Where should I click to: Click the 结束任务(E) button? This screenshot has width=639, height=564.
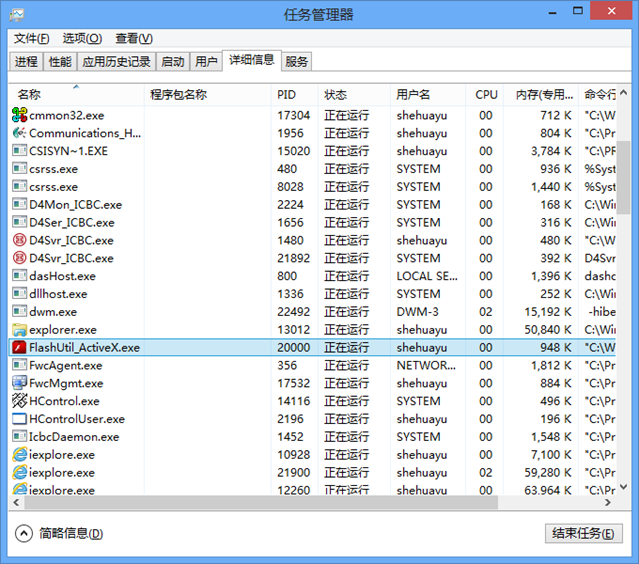[584, 533]
